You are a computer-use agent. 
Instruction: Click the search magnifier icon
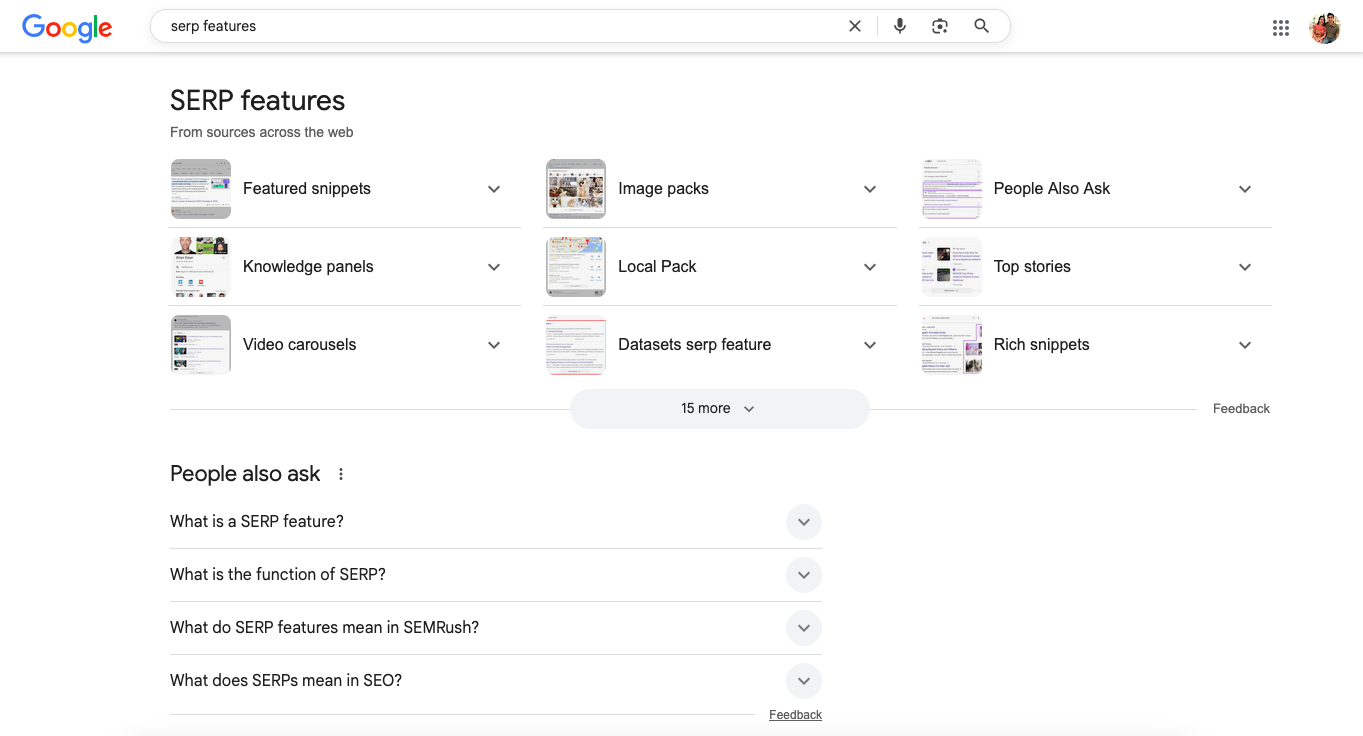(981, 26)
